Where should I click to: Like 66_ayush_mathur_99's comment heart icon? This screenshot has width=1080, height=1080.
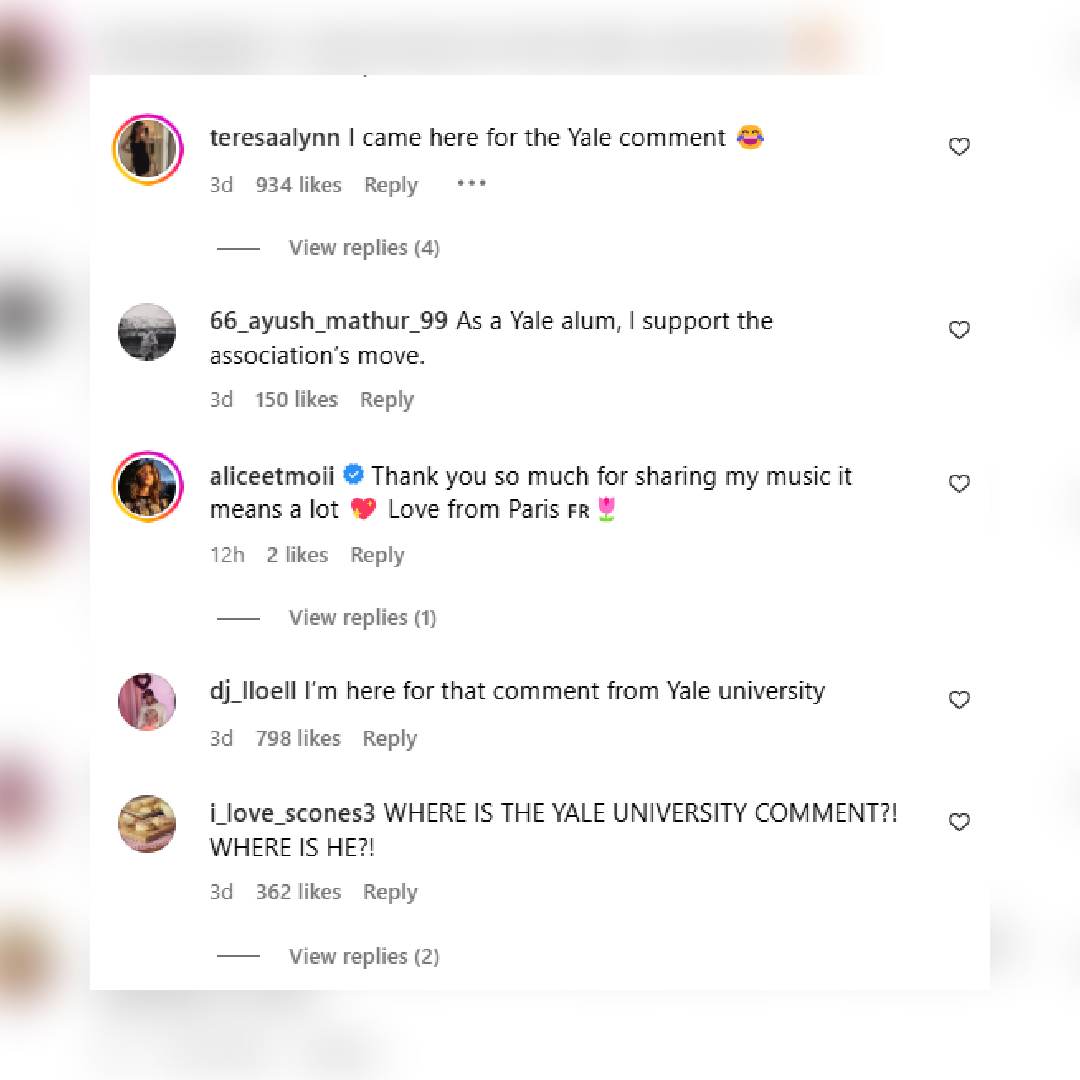point(959,330)
